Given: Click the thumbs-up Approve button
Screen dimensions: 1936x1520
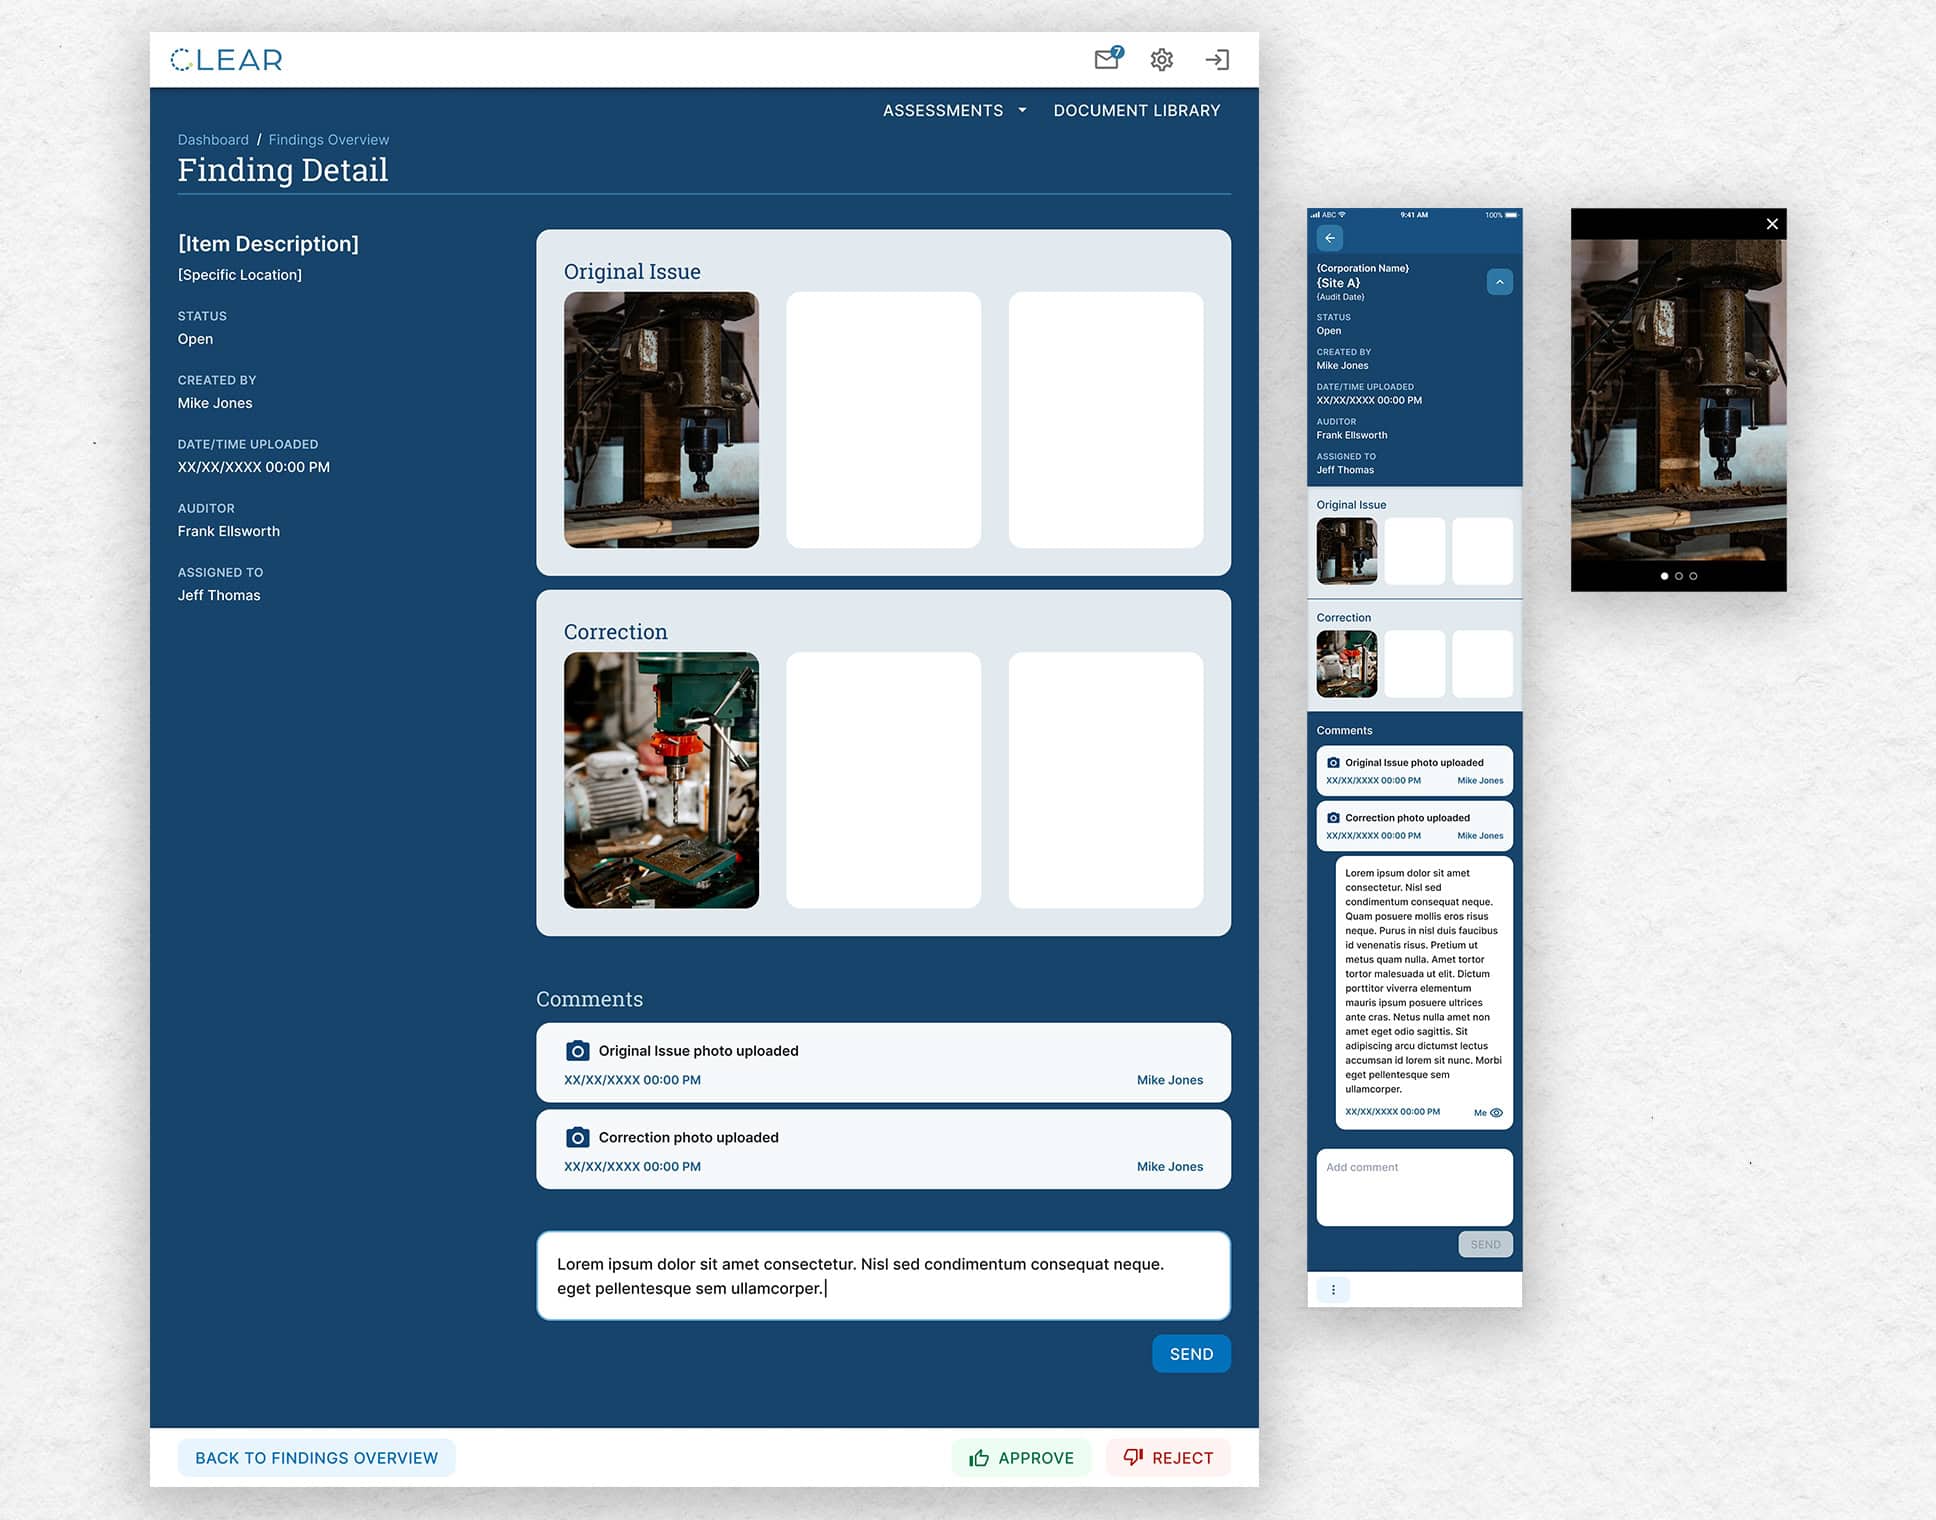Looking at the screenshot, I should pos(1021,1458).
